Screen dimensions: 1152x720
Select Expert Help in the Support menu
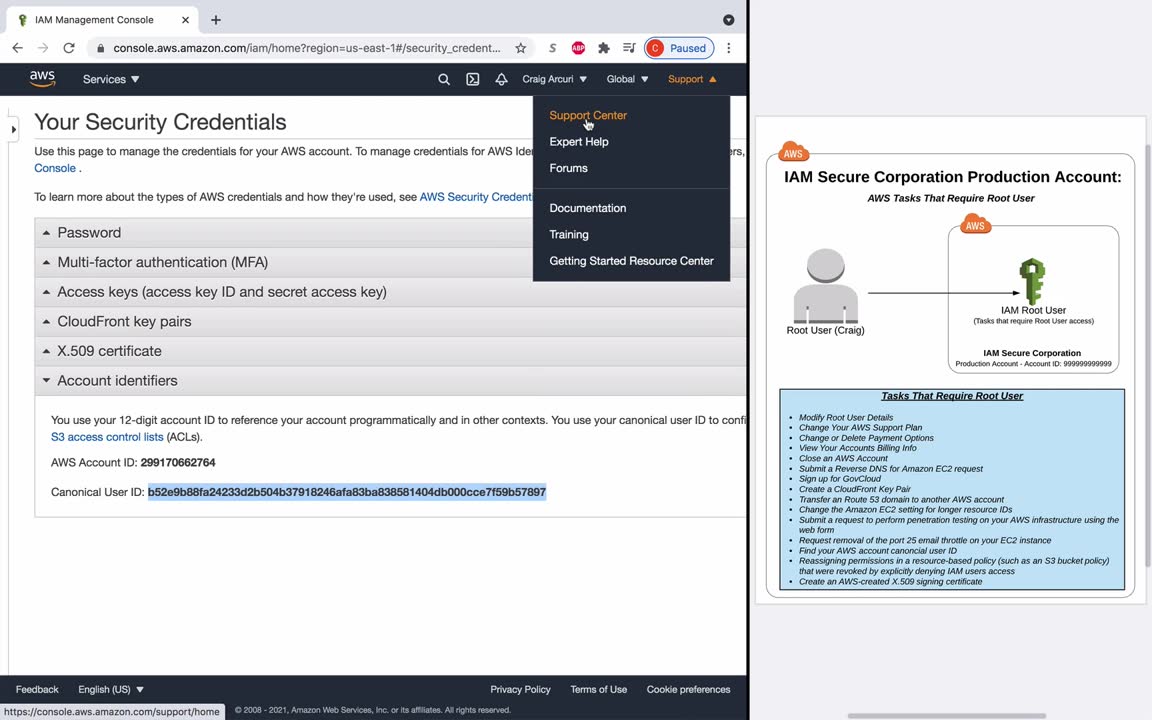579,142
